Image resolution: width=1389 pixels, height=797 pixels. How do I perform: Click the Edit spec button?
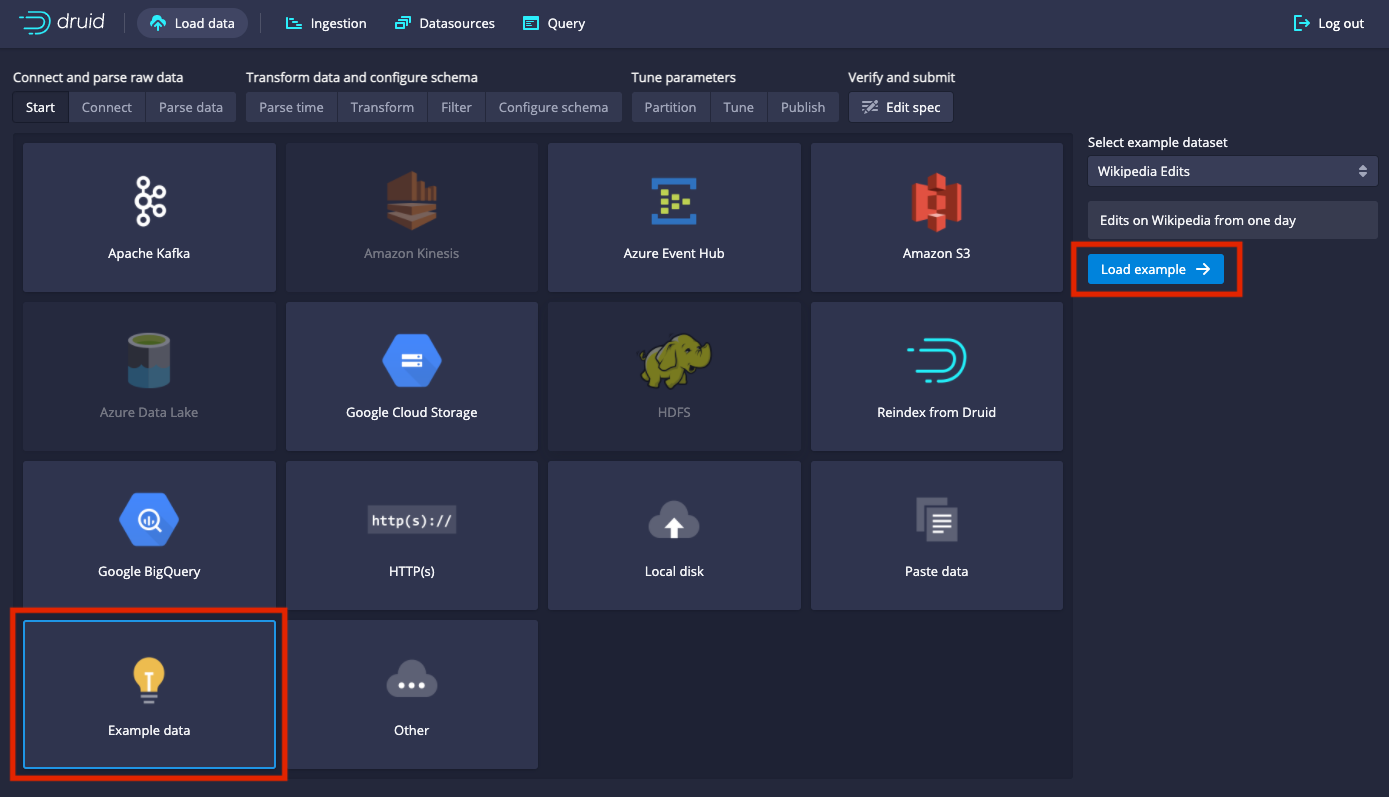coord(901,107)
